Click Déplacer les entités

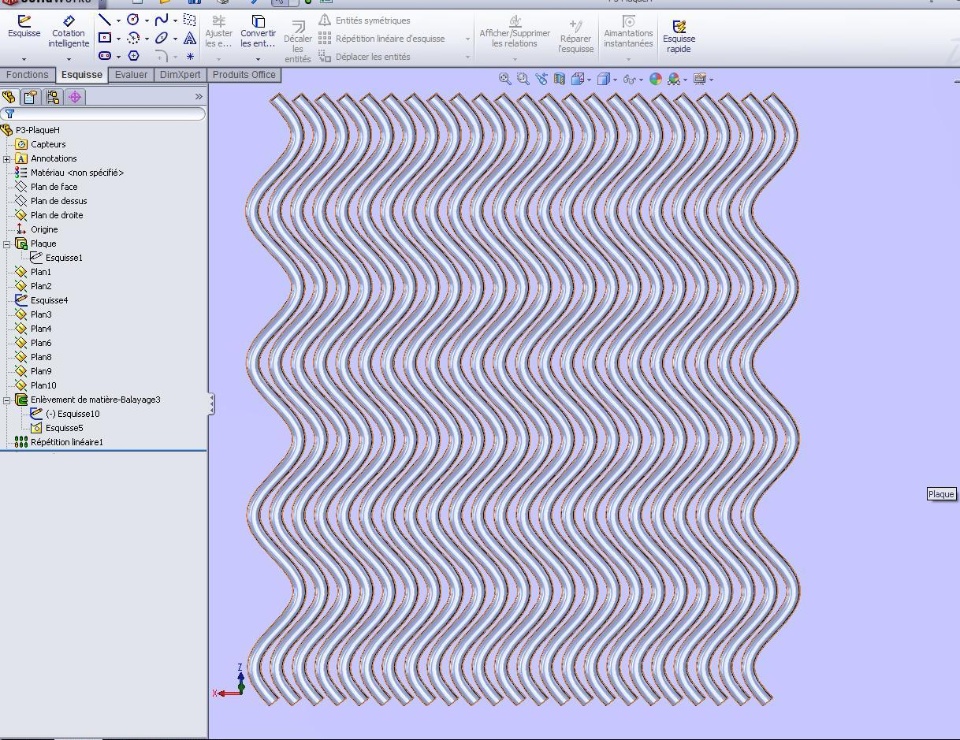(364, 56)
